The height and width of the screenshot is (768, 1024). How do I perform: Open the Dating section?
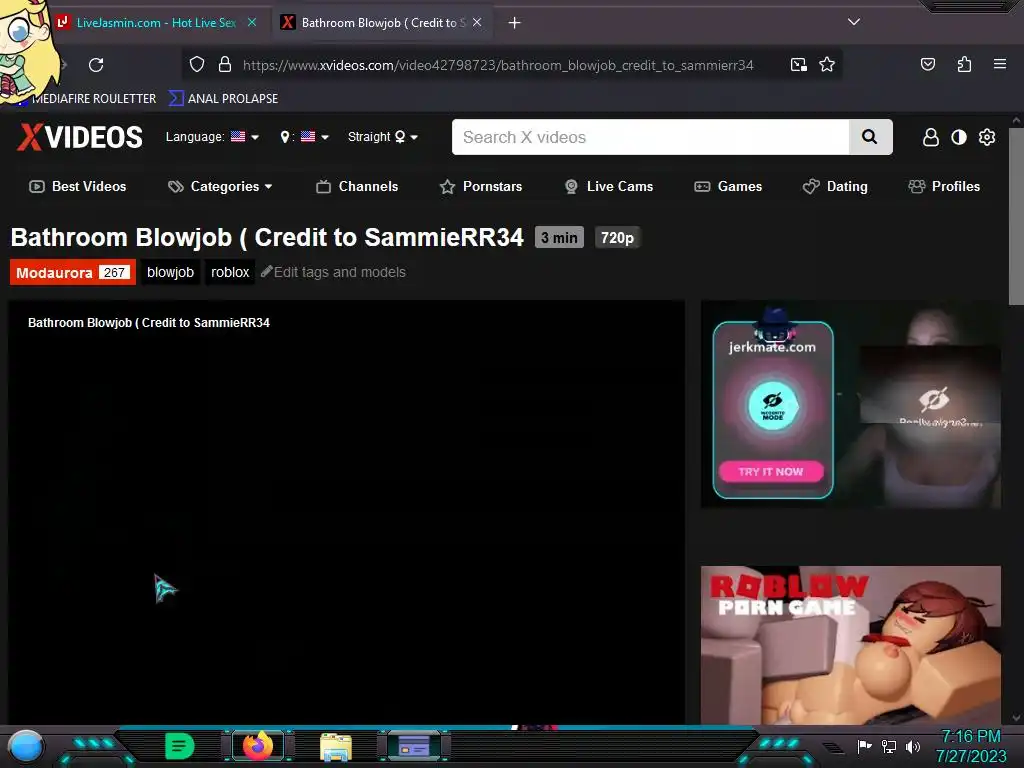coord(835,187)
